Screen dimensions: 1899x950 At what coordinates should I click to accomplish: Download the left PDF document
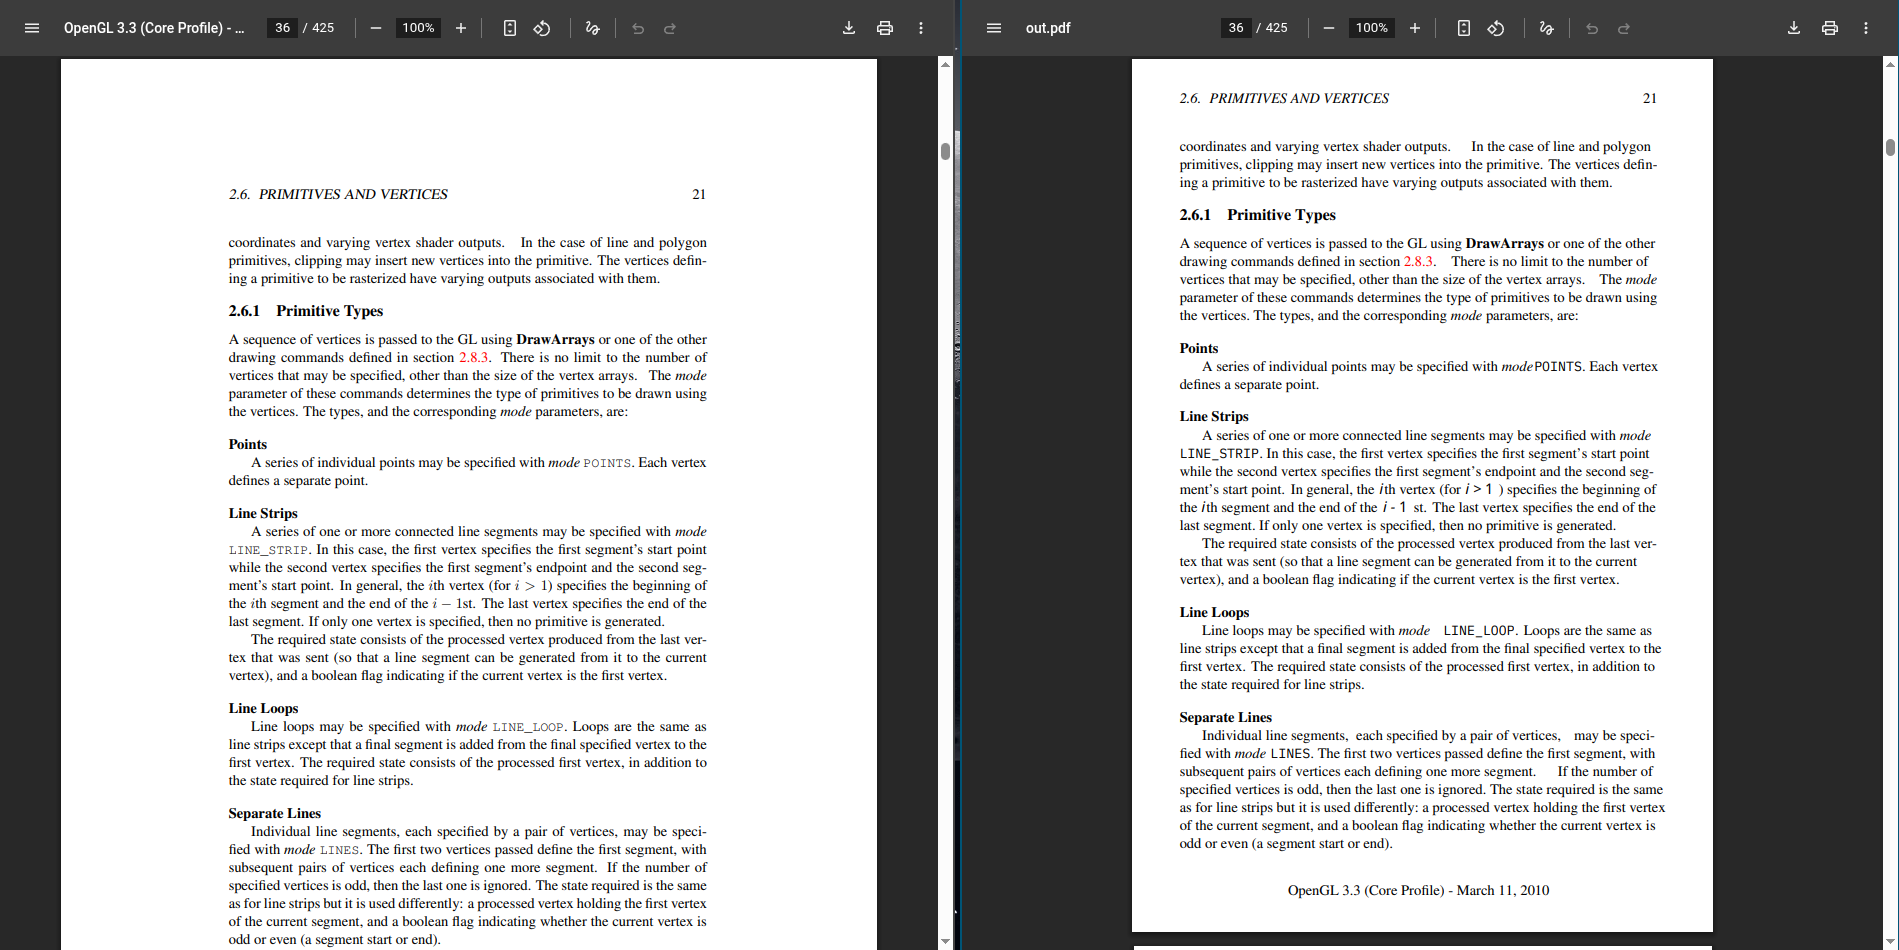(x=849, y=28)
